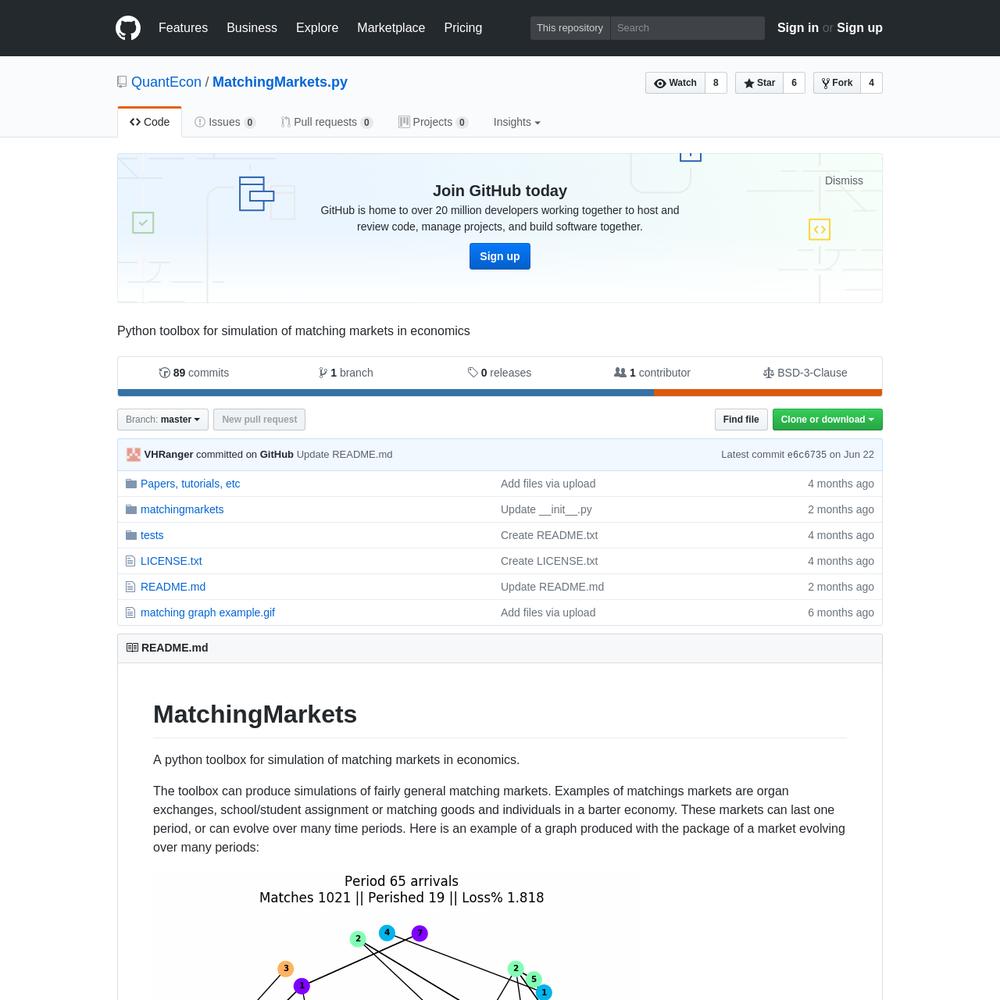This screenshot has width=1000, height=1000.
Task: Click the commits history clock icon
Action: pyautogui.click(x=165, y=372)
